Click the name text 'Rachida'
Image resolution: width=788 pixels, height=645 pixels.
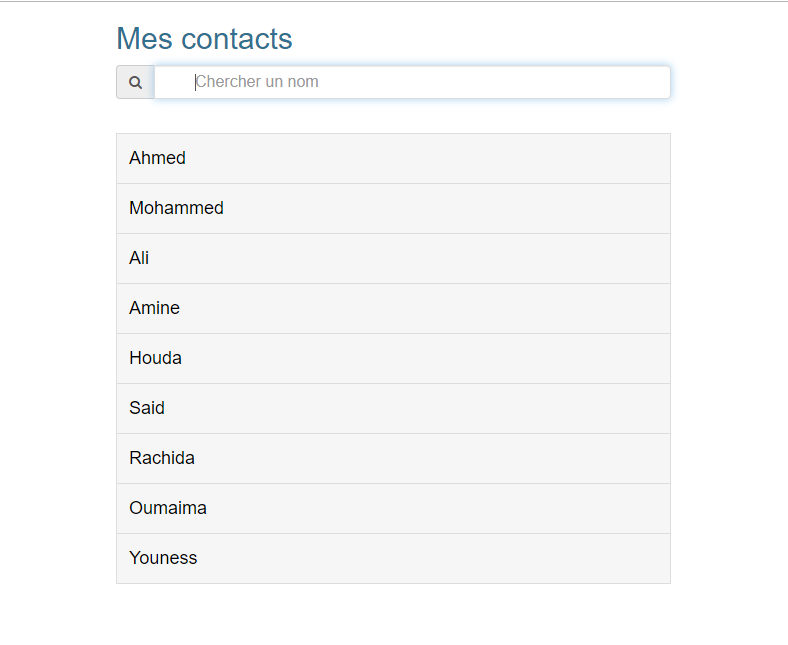(161, 458)
